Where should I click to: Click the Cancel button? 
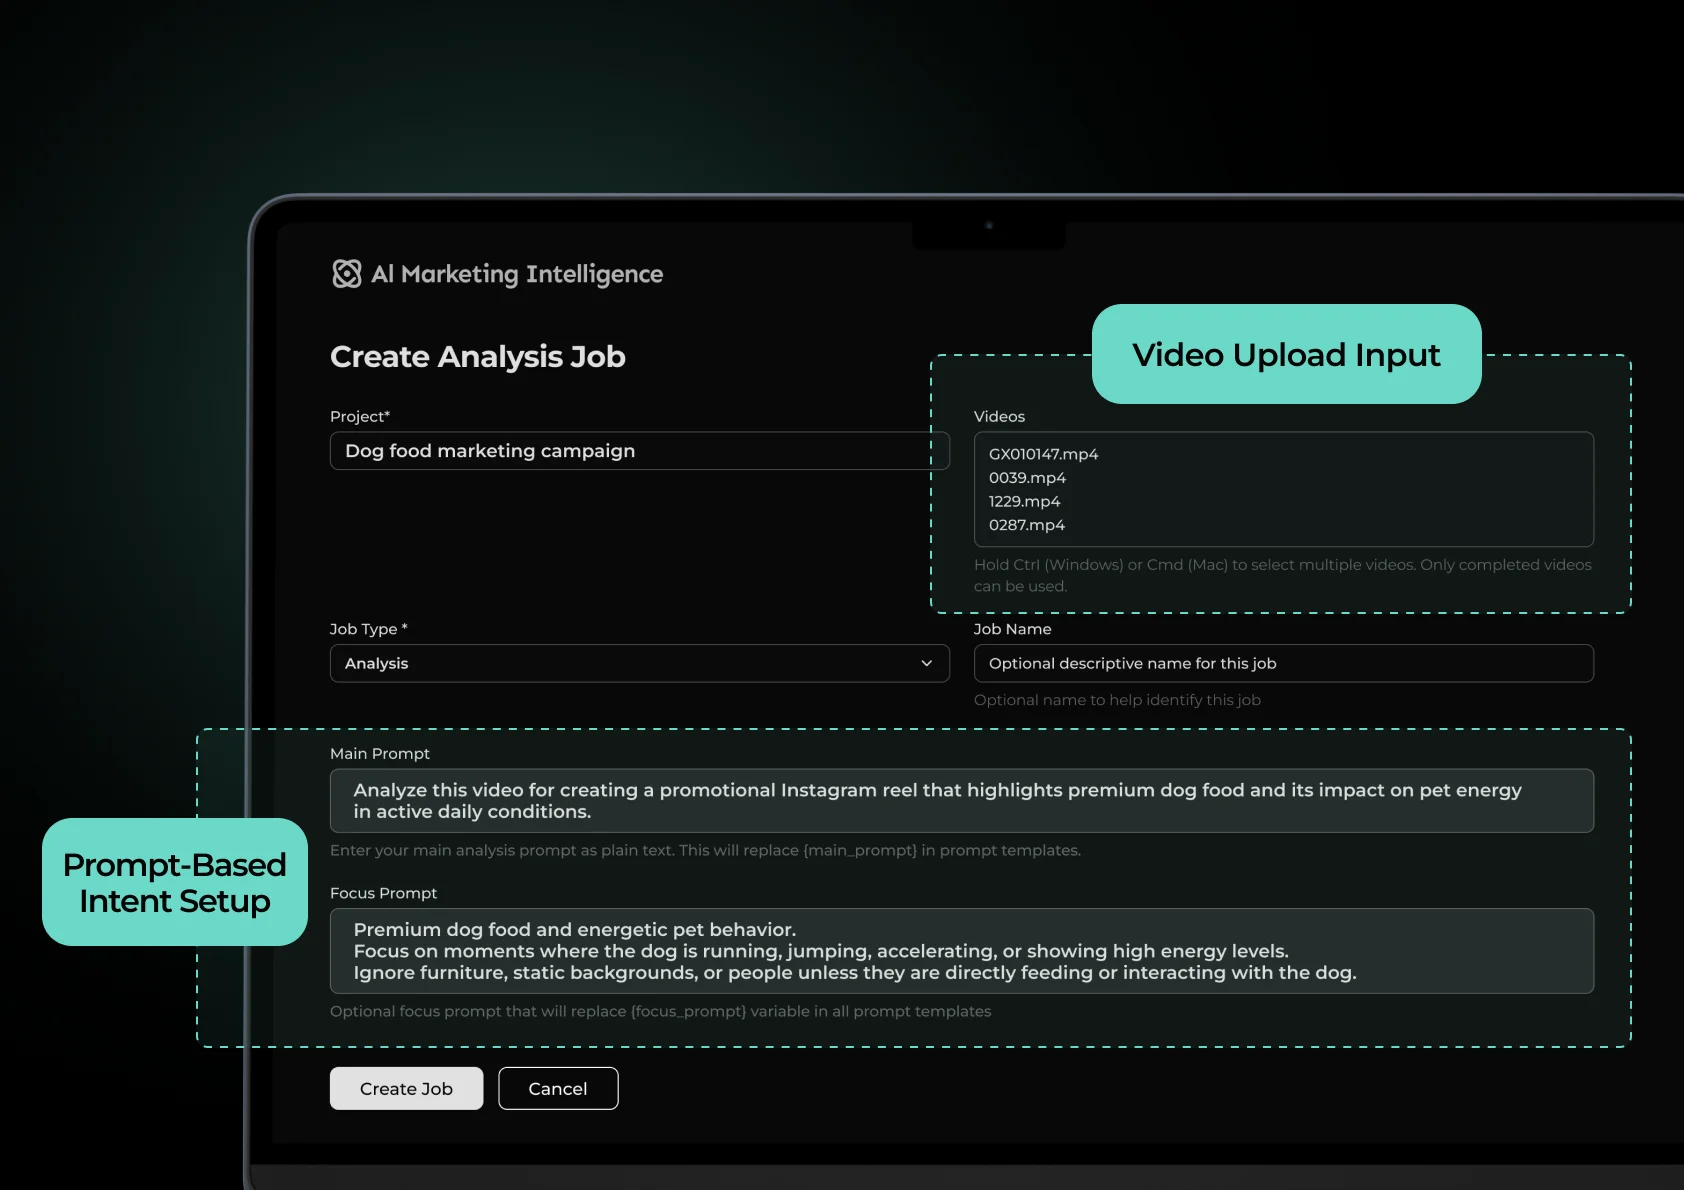click(558, 1088)
